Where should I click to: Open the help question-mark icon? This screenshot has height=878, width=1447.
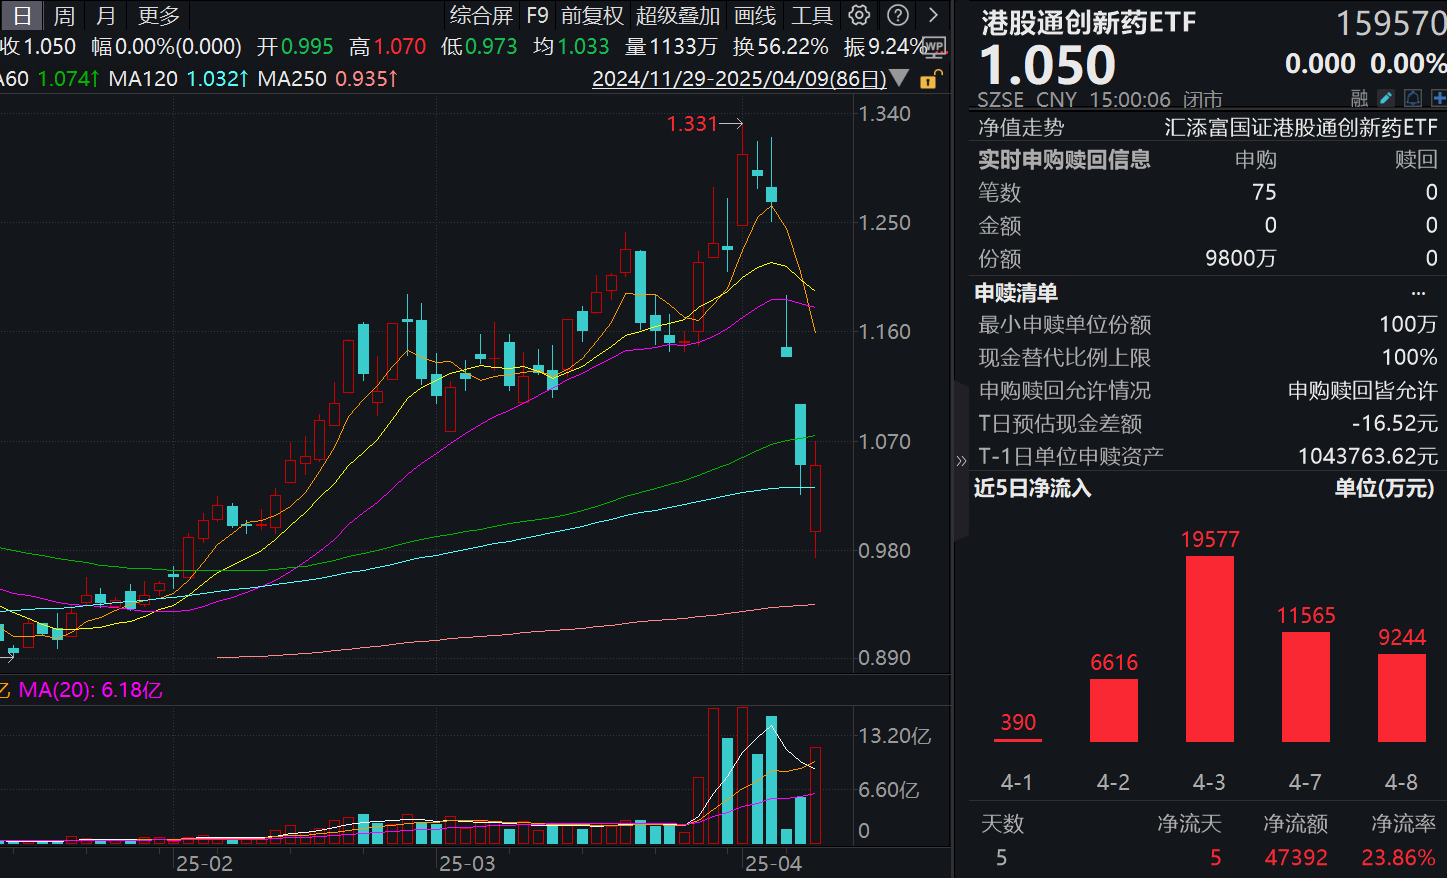click(x=899, y=16)
